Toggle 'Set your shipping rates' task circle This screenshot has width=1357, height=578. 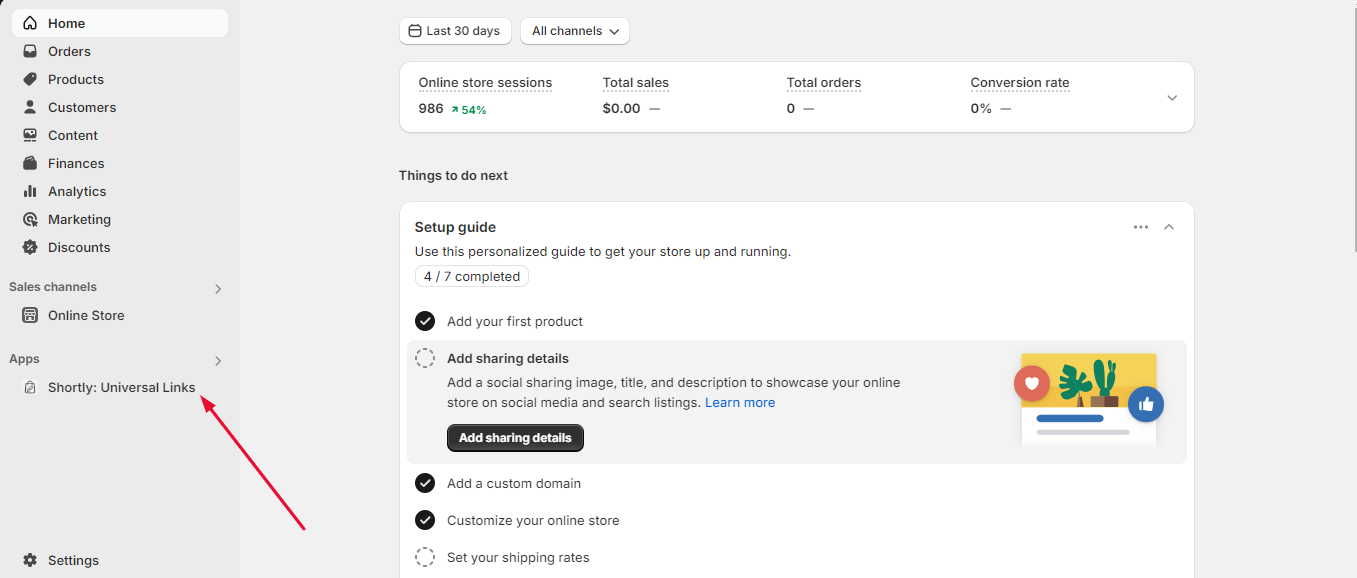pyautogui.click(x=425, y=557)
